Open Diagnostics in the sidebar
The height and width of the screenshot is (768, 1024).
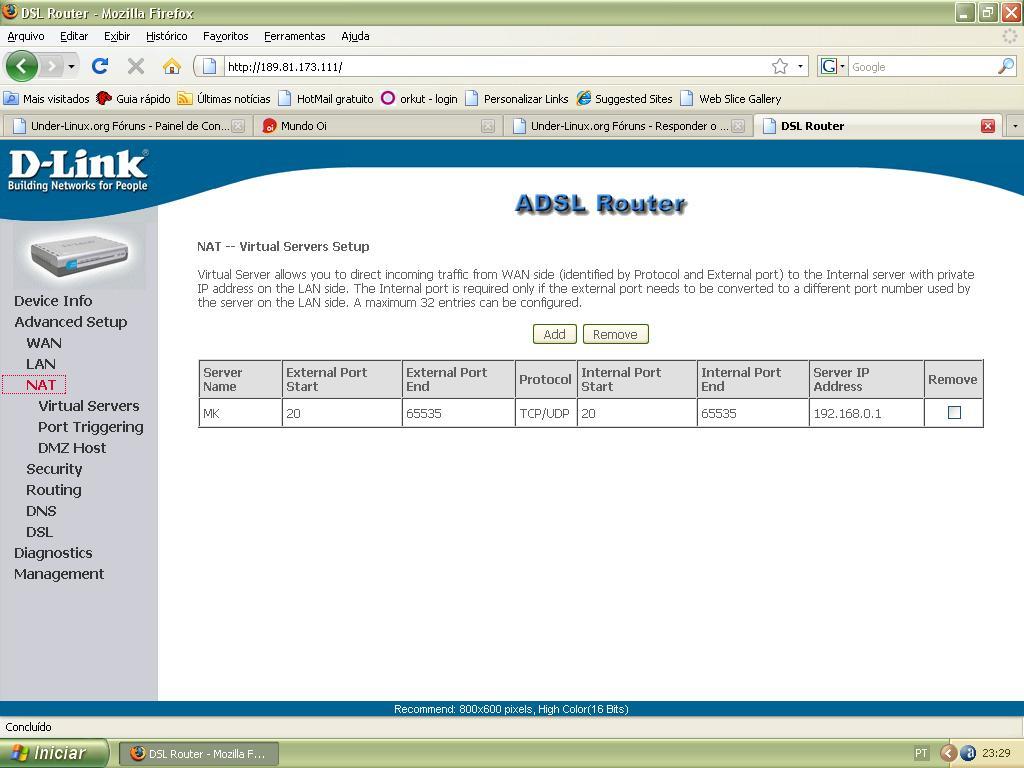(53, 553)
